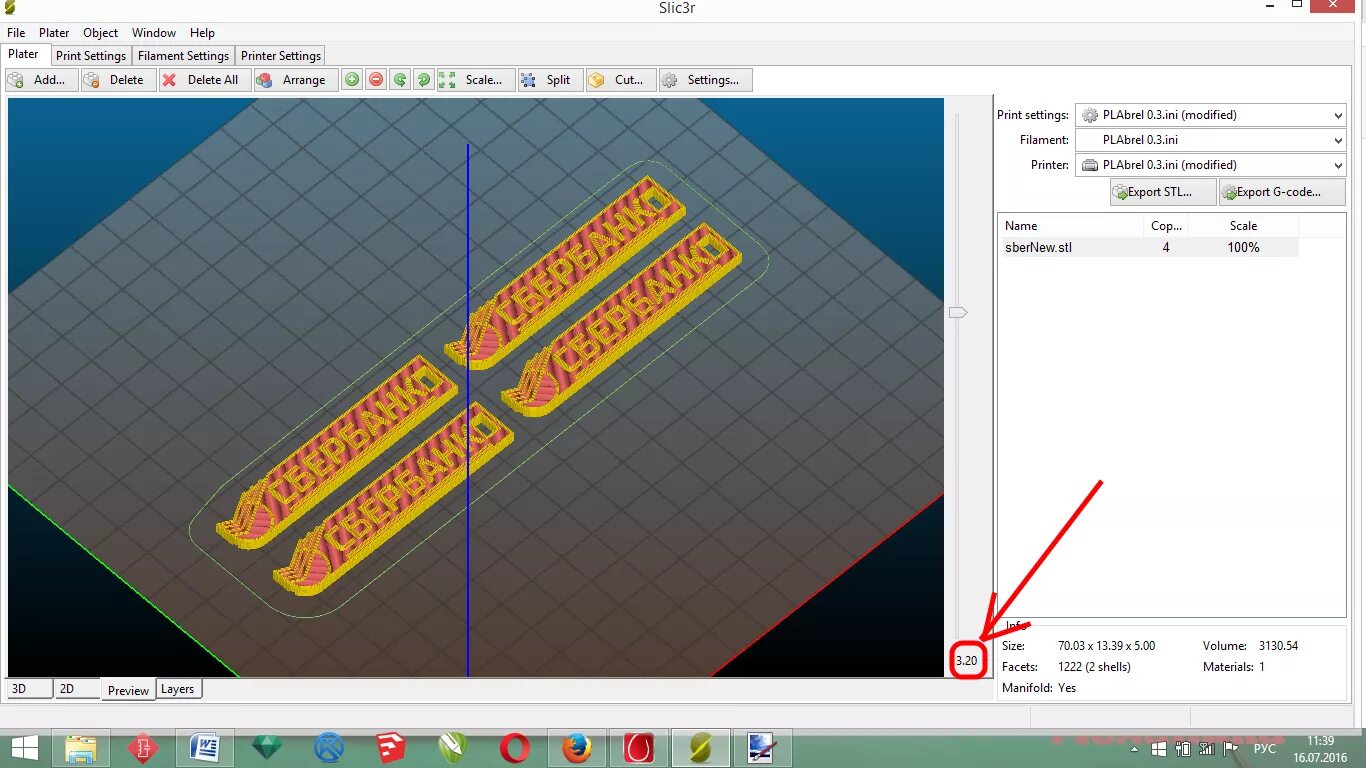Switch to the Filament Settings tab
This screenshot has width=1366, height=768.
(183, 56)
